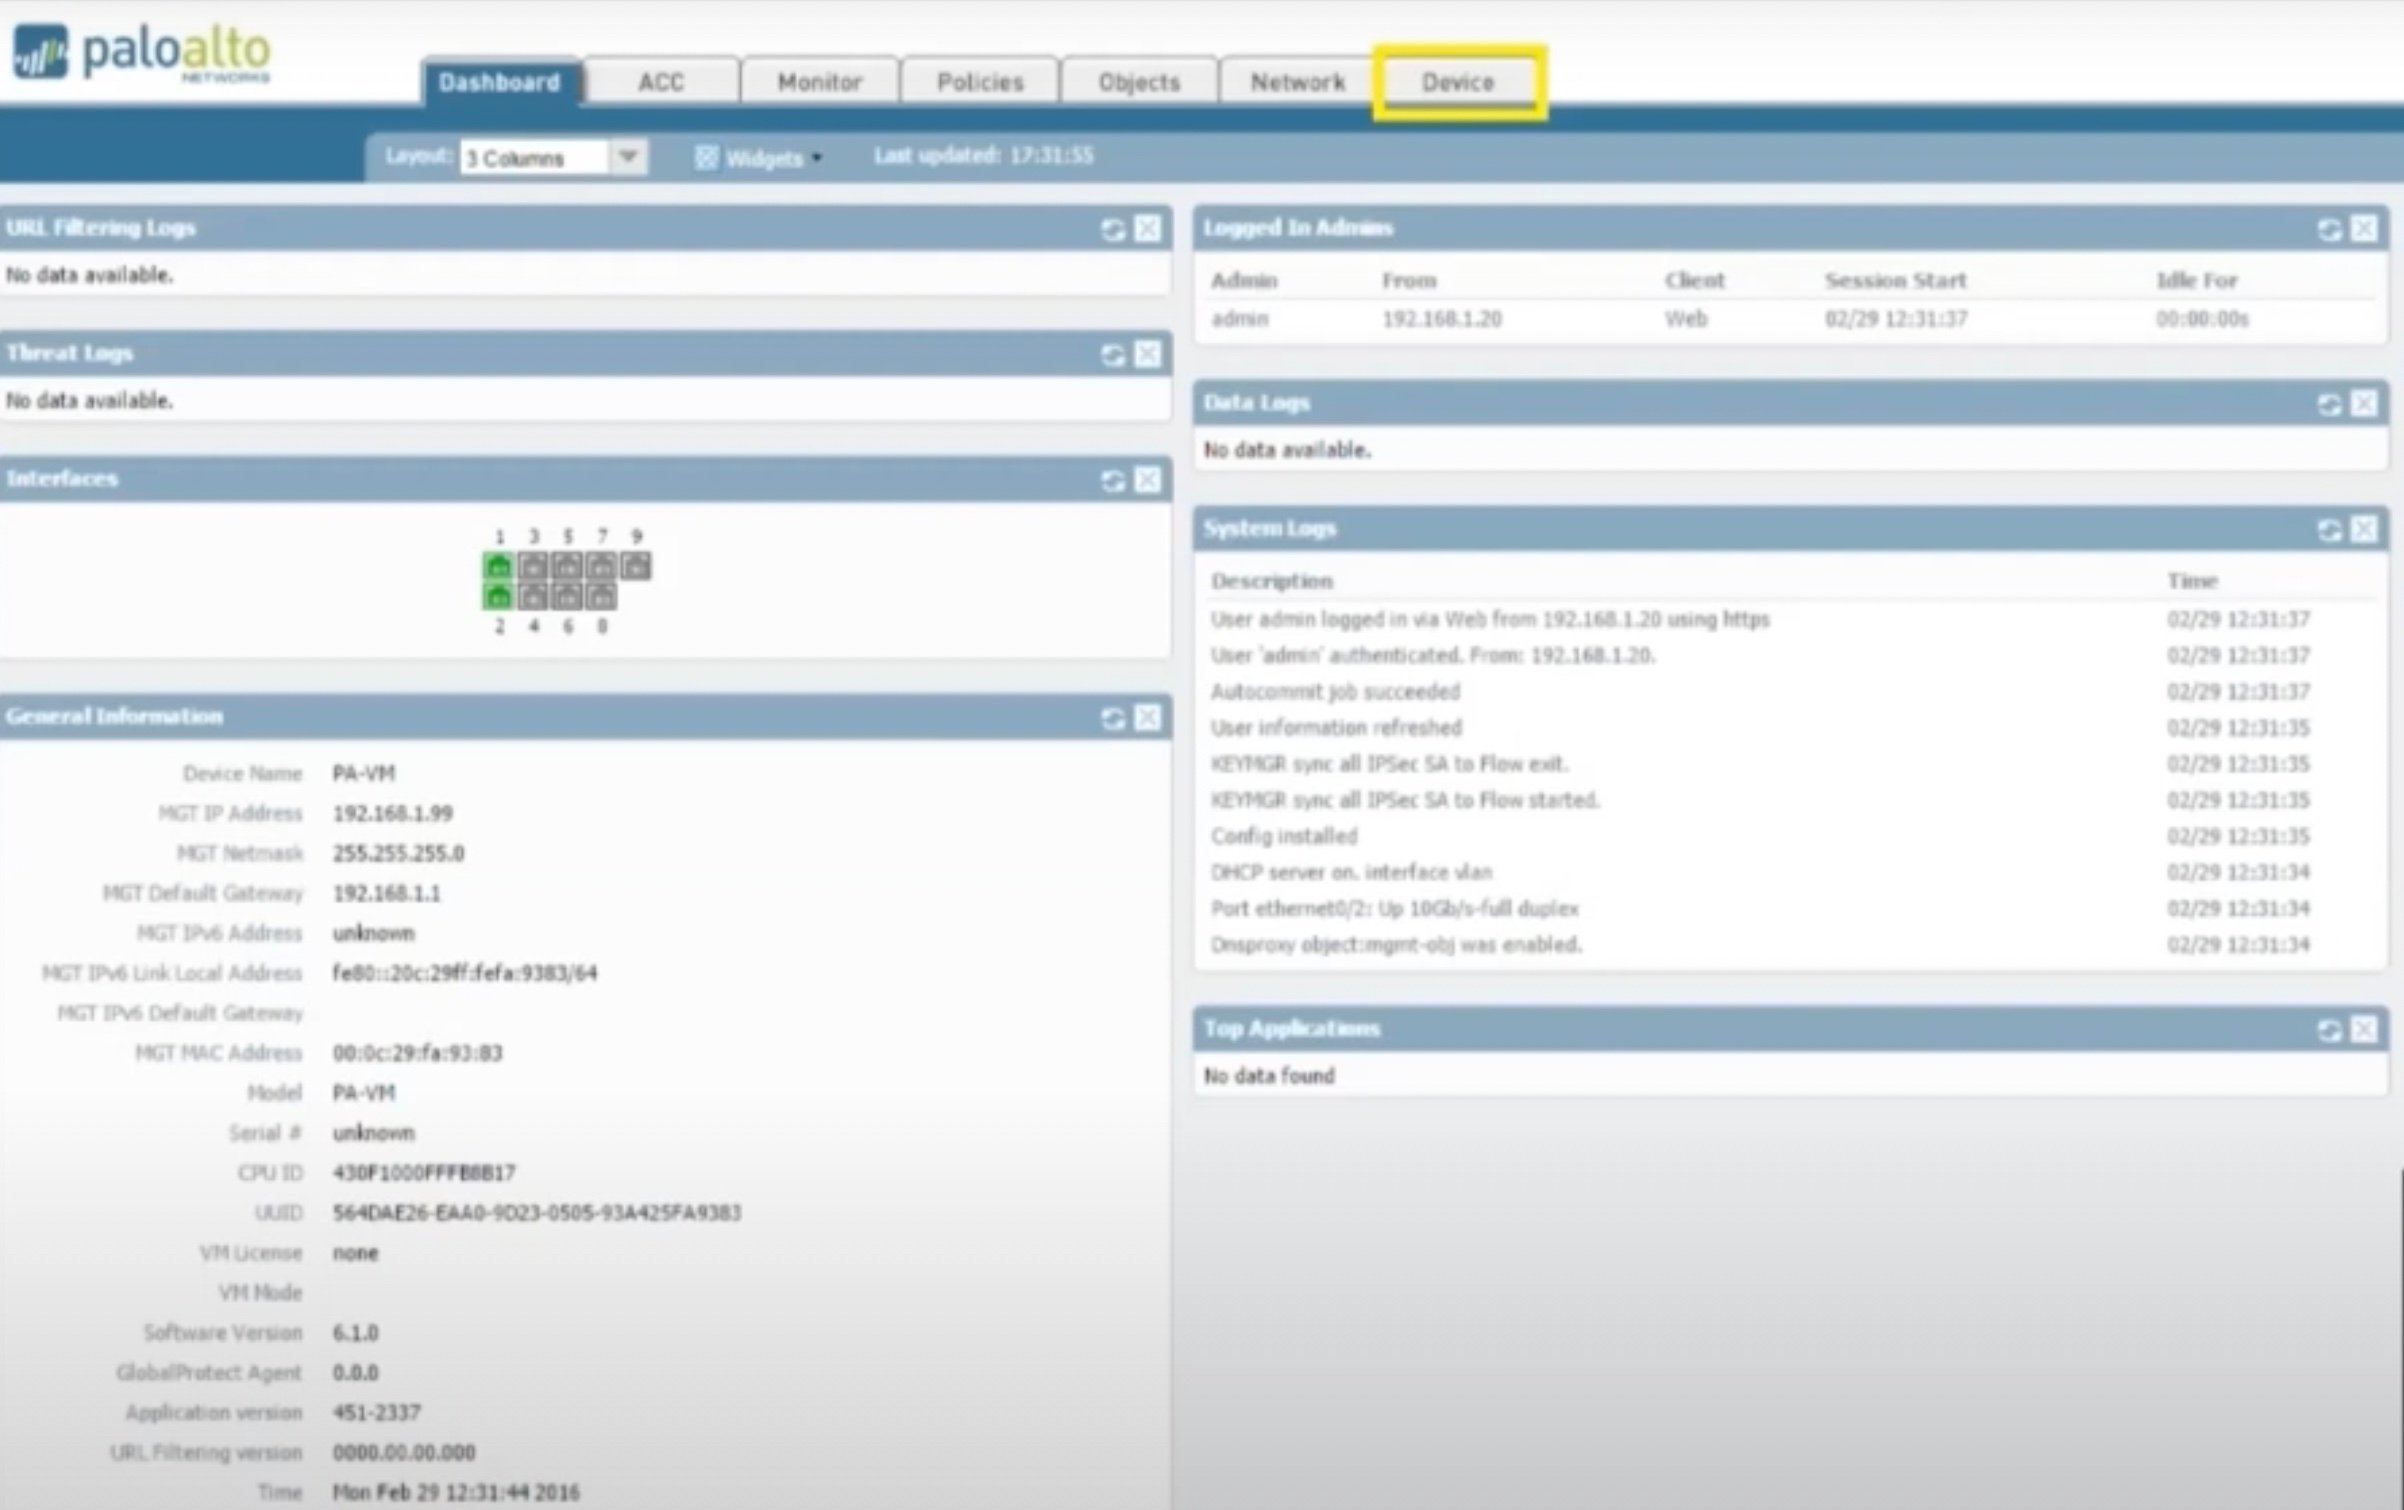Image resolution: width=2404 pixels, height=1510 pixels.
Task: Click interface port 3 icon
Action: point(533,566)
